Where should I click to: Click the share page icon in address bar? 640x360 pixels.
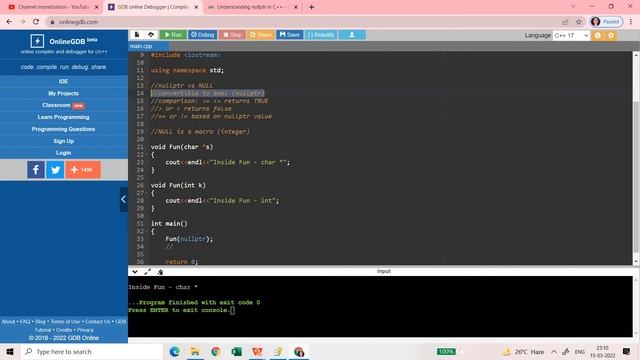coord(565,22)
